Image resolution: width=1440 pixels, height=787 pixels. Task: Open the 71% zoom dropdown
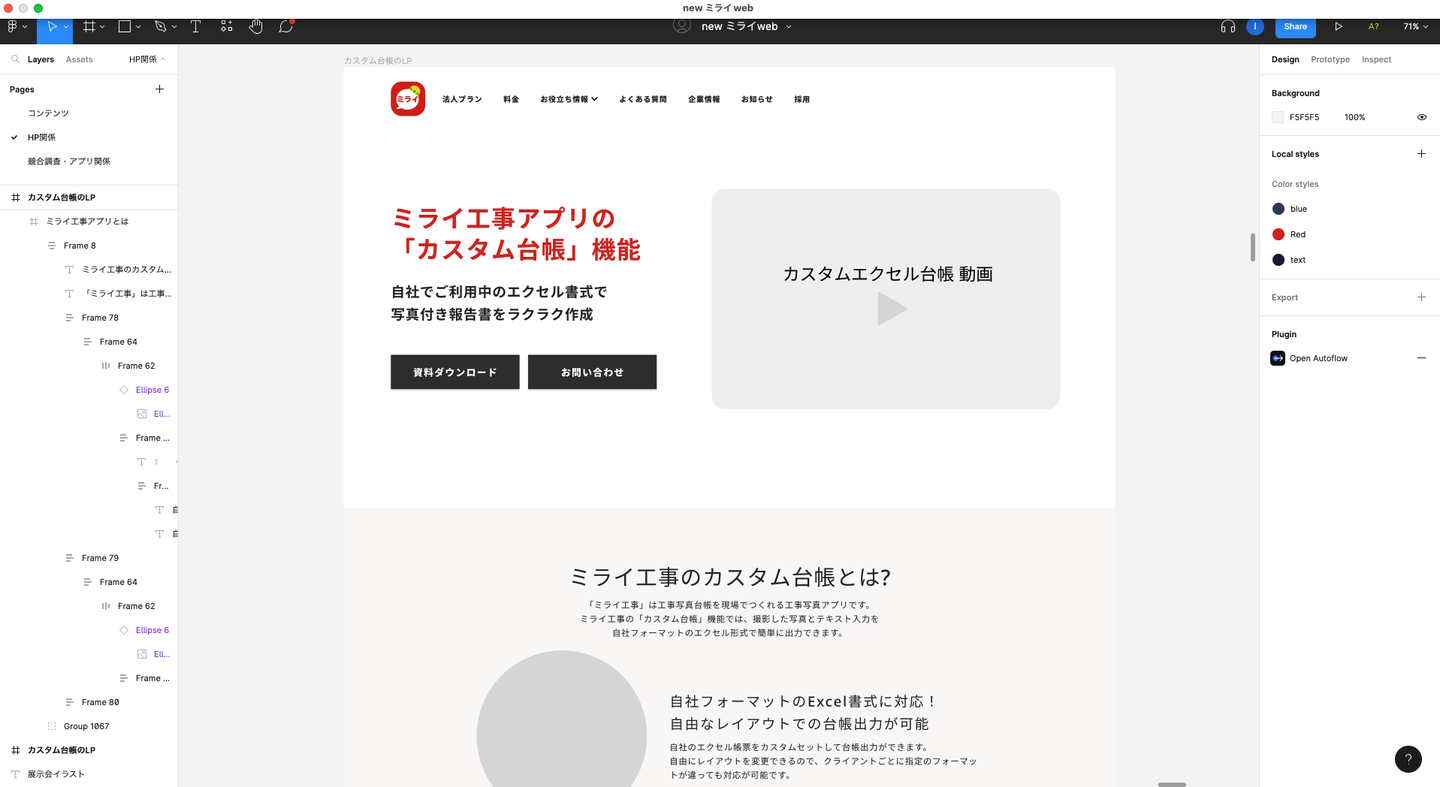click(1416, 27)
